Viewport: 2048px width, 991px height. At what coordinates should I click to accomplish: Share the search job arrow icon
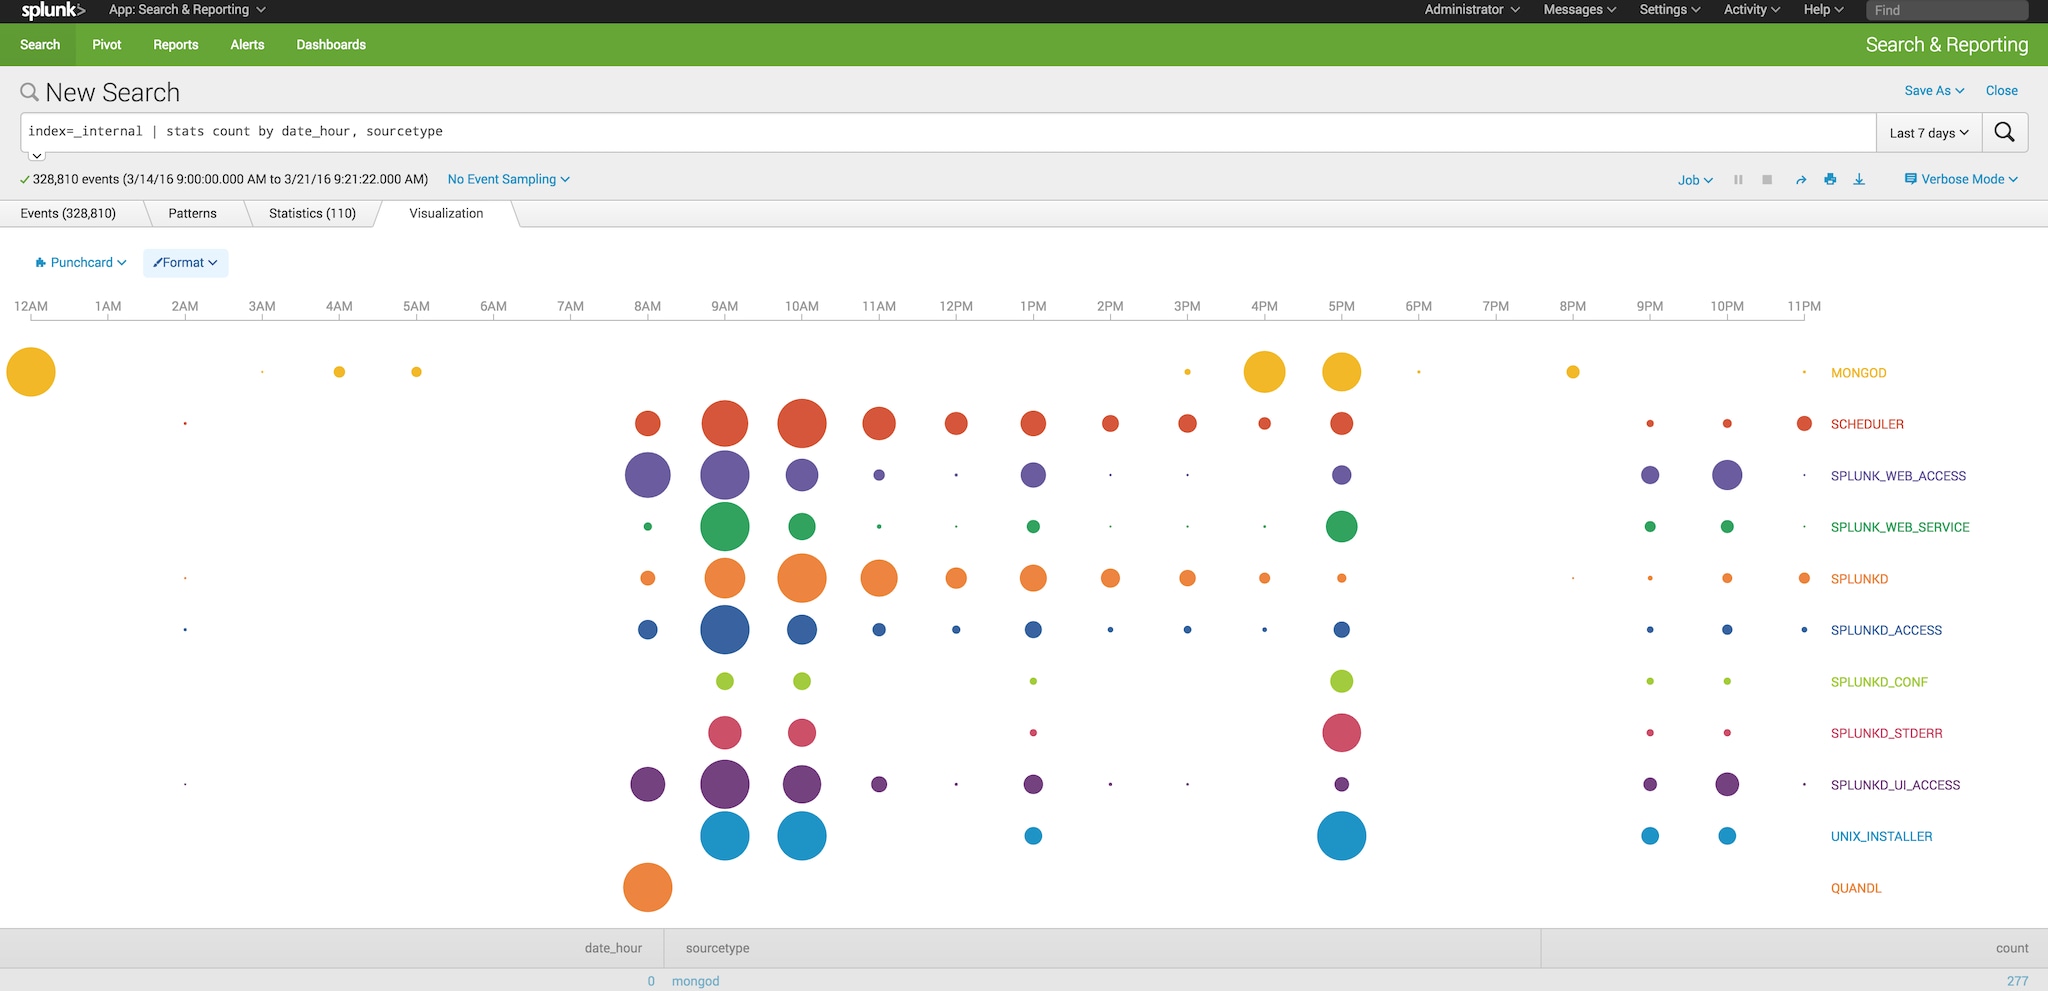[x=1801, y=180]
